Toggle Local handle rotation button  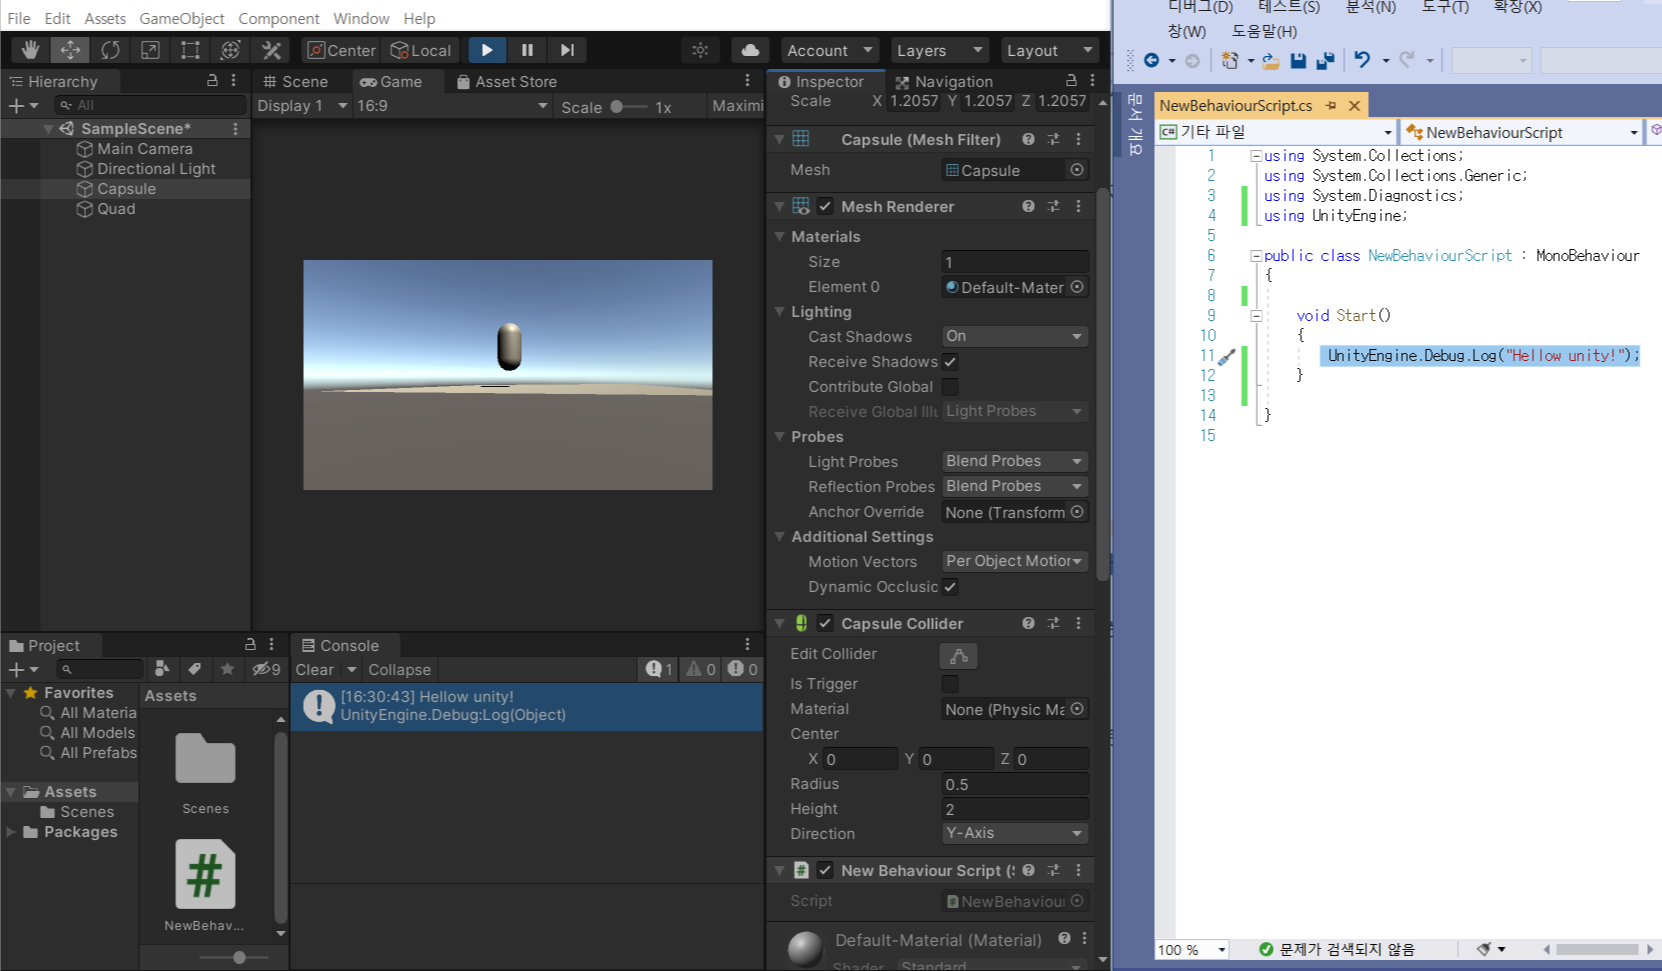click(421, 50)
